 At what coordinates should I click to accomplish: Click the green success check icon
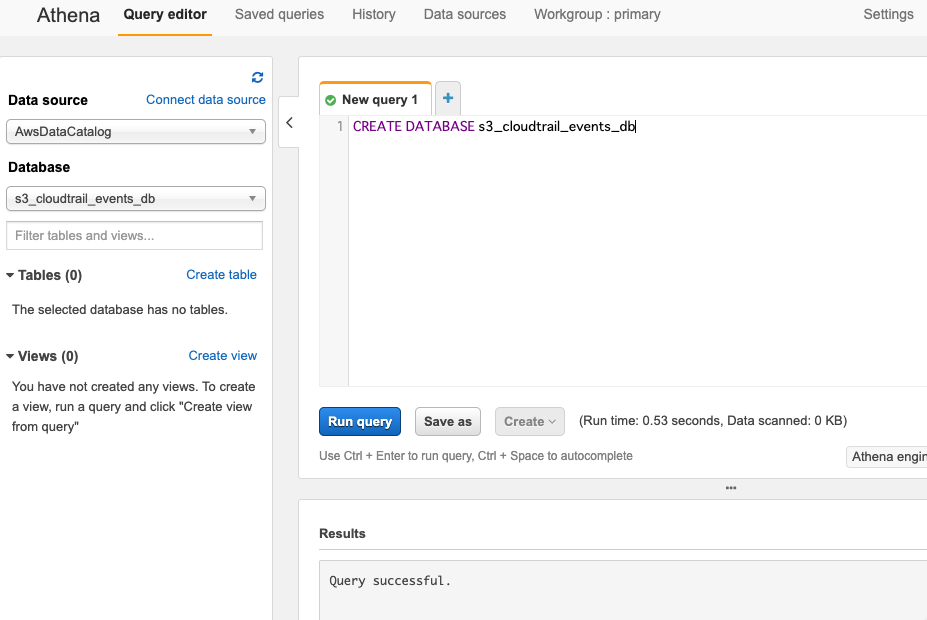[x=330, y=100]
